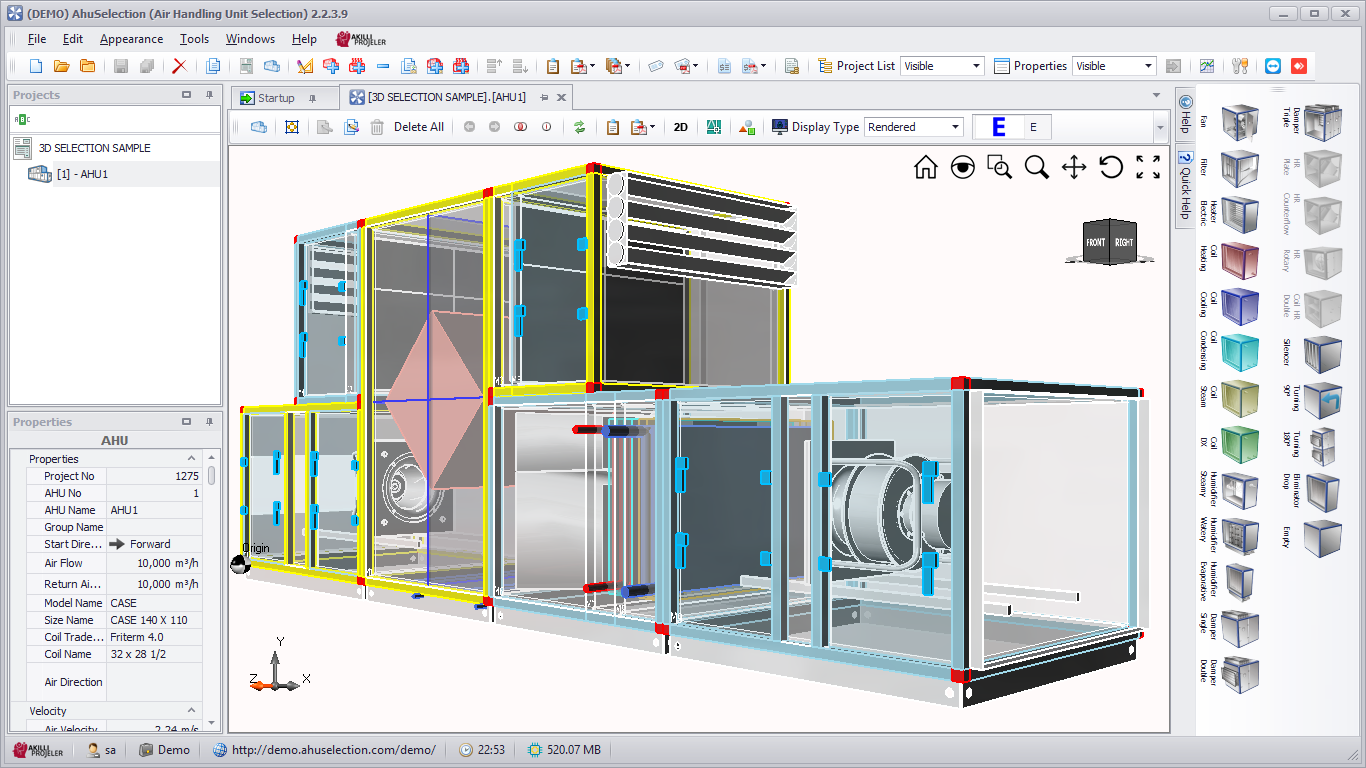
Task: Select the DX Coil component
Action: 1240,444
